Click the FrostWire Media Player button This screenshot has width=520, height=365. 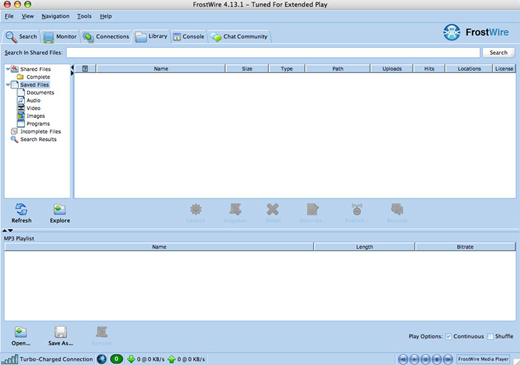483,359
